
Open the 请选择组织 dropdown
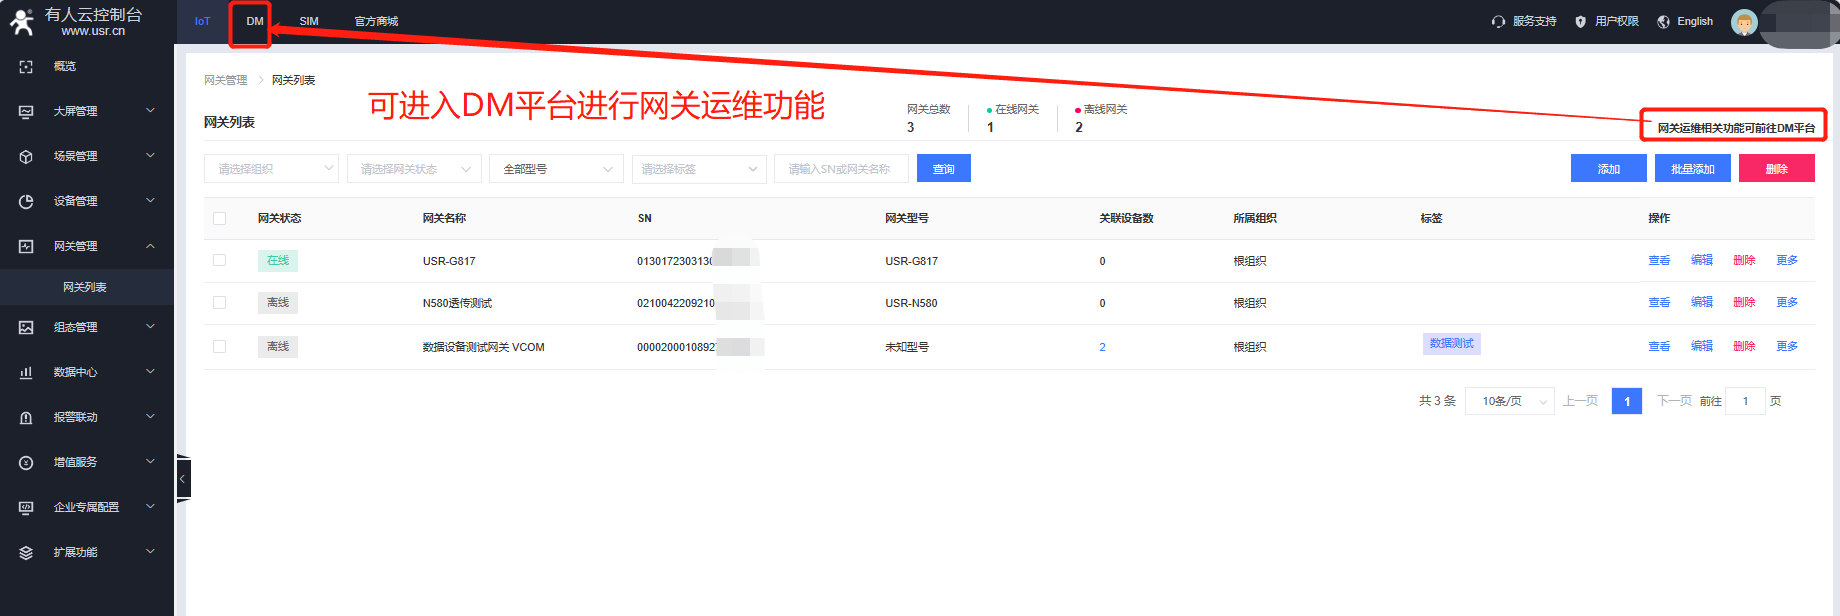point(271,169)
